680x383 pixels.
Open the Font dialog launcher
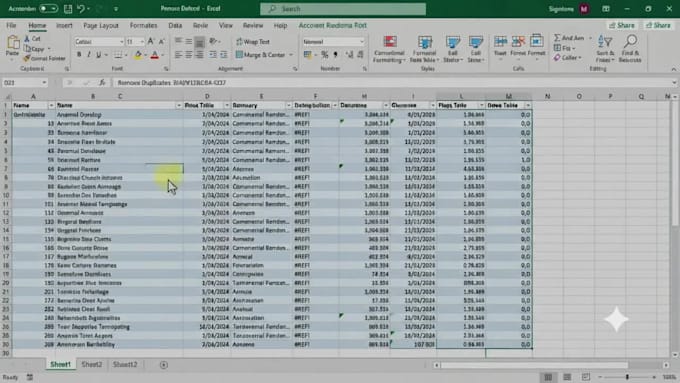(166, 69)
